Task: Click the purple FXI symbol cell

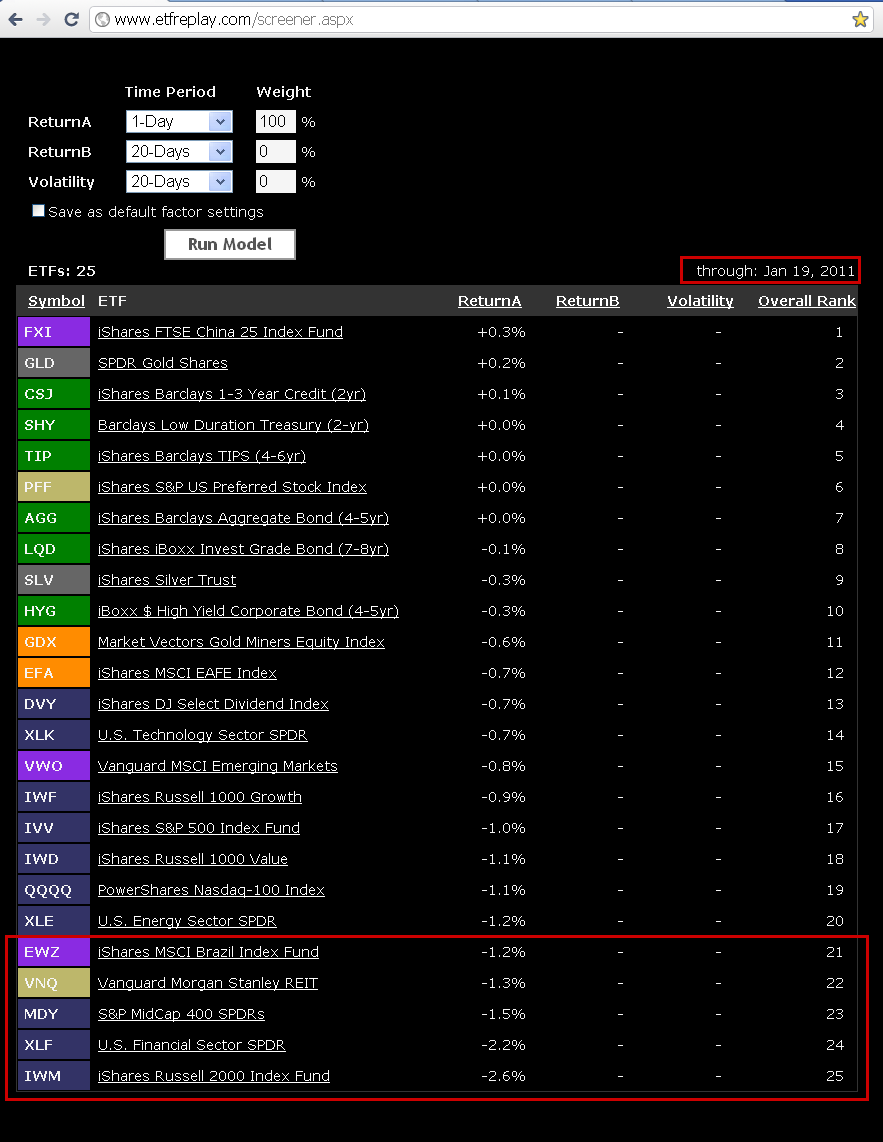Action: [54, 332]
